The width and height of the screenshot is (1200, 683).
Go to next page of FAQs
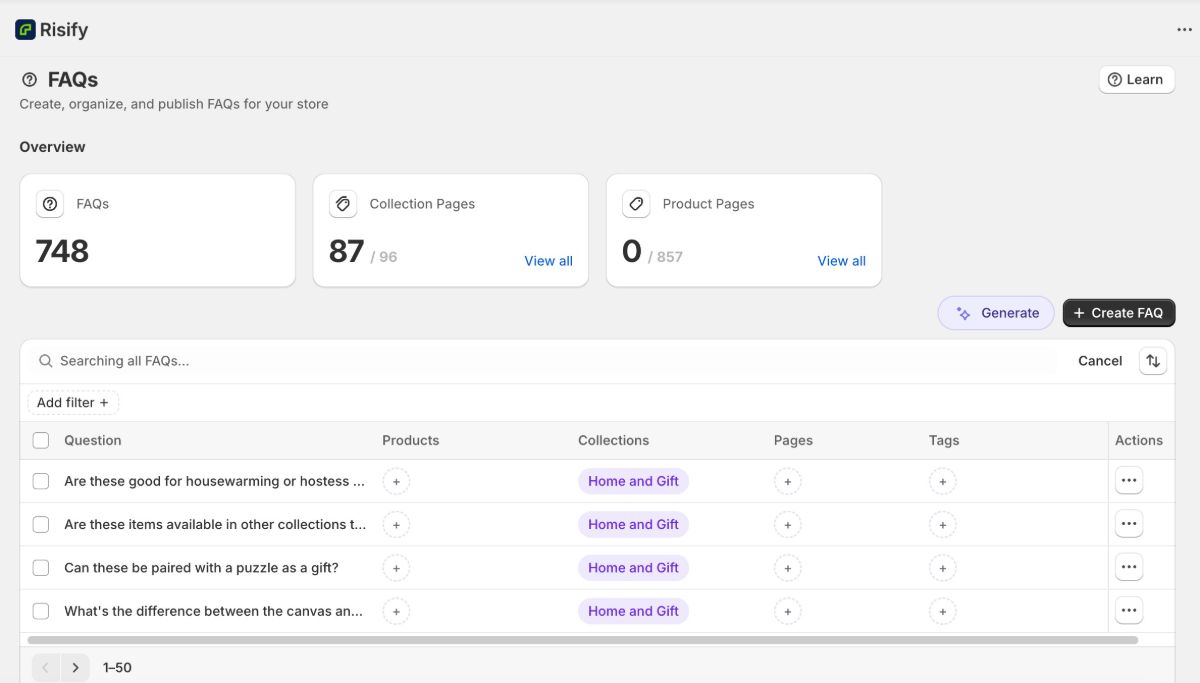pyautogui.click(x=75, y=667)
